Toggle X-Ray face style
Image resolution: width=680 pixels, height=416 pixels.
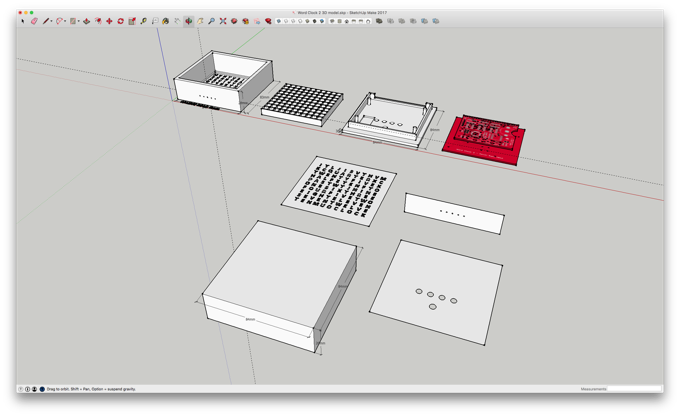tap(278, 21)
